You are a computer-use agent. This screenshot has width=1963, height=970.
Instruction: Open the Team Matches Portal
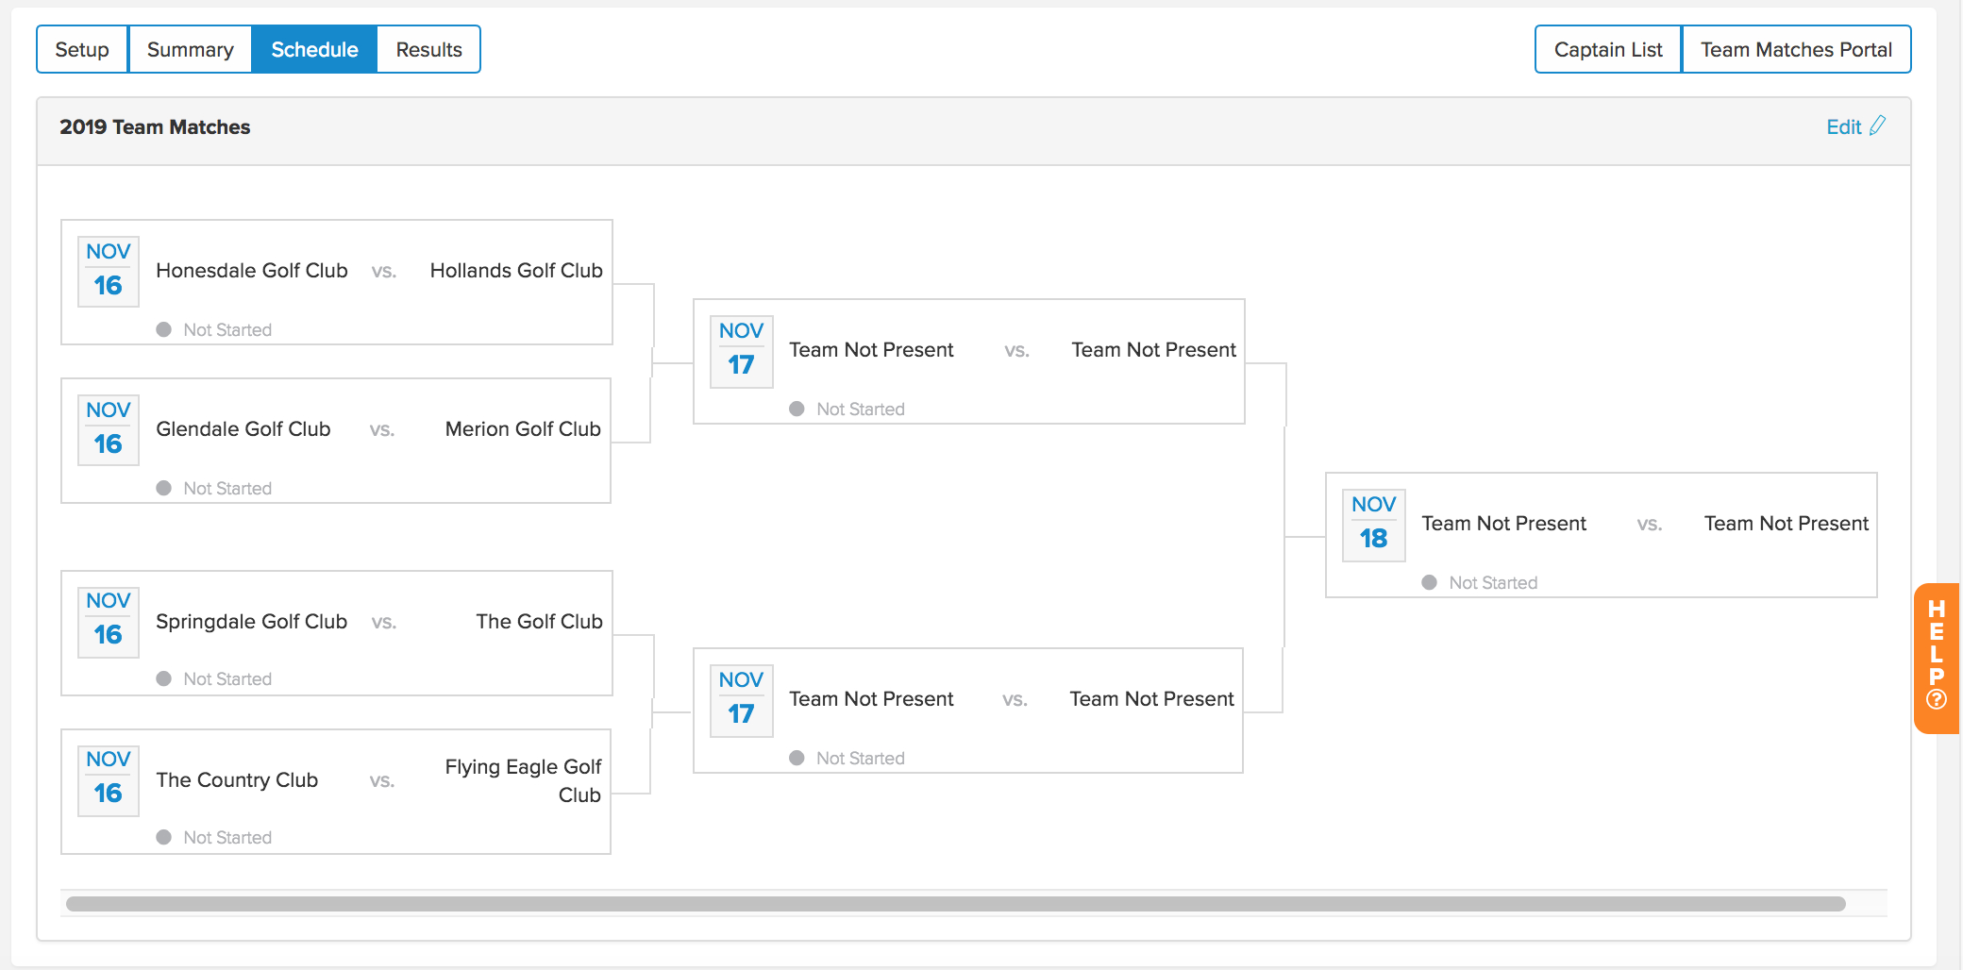click(x=1796, y=48)
